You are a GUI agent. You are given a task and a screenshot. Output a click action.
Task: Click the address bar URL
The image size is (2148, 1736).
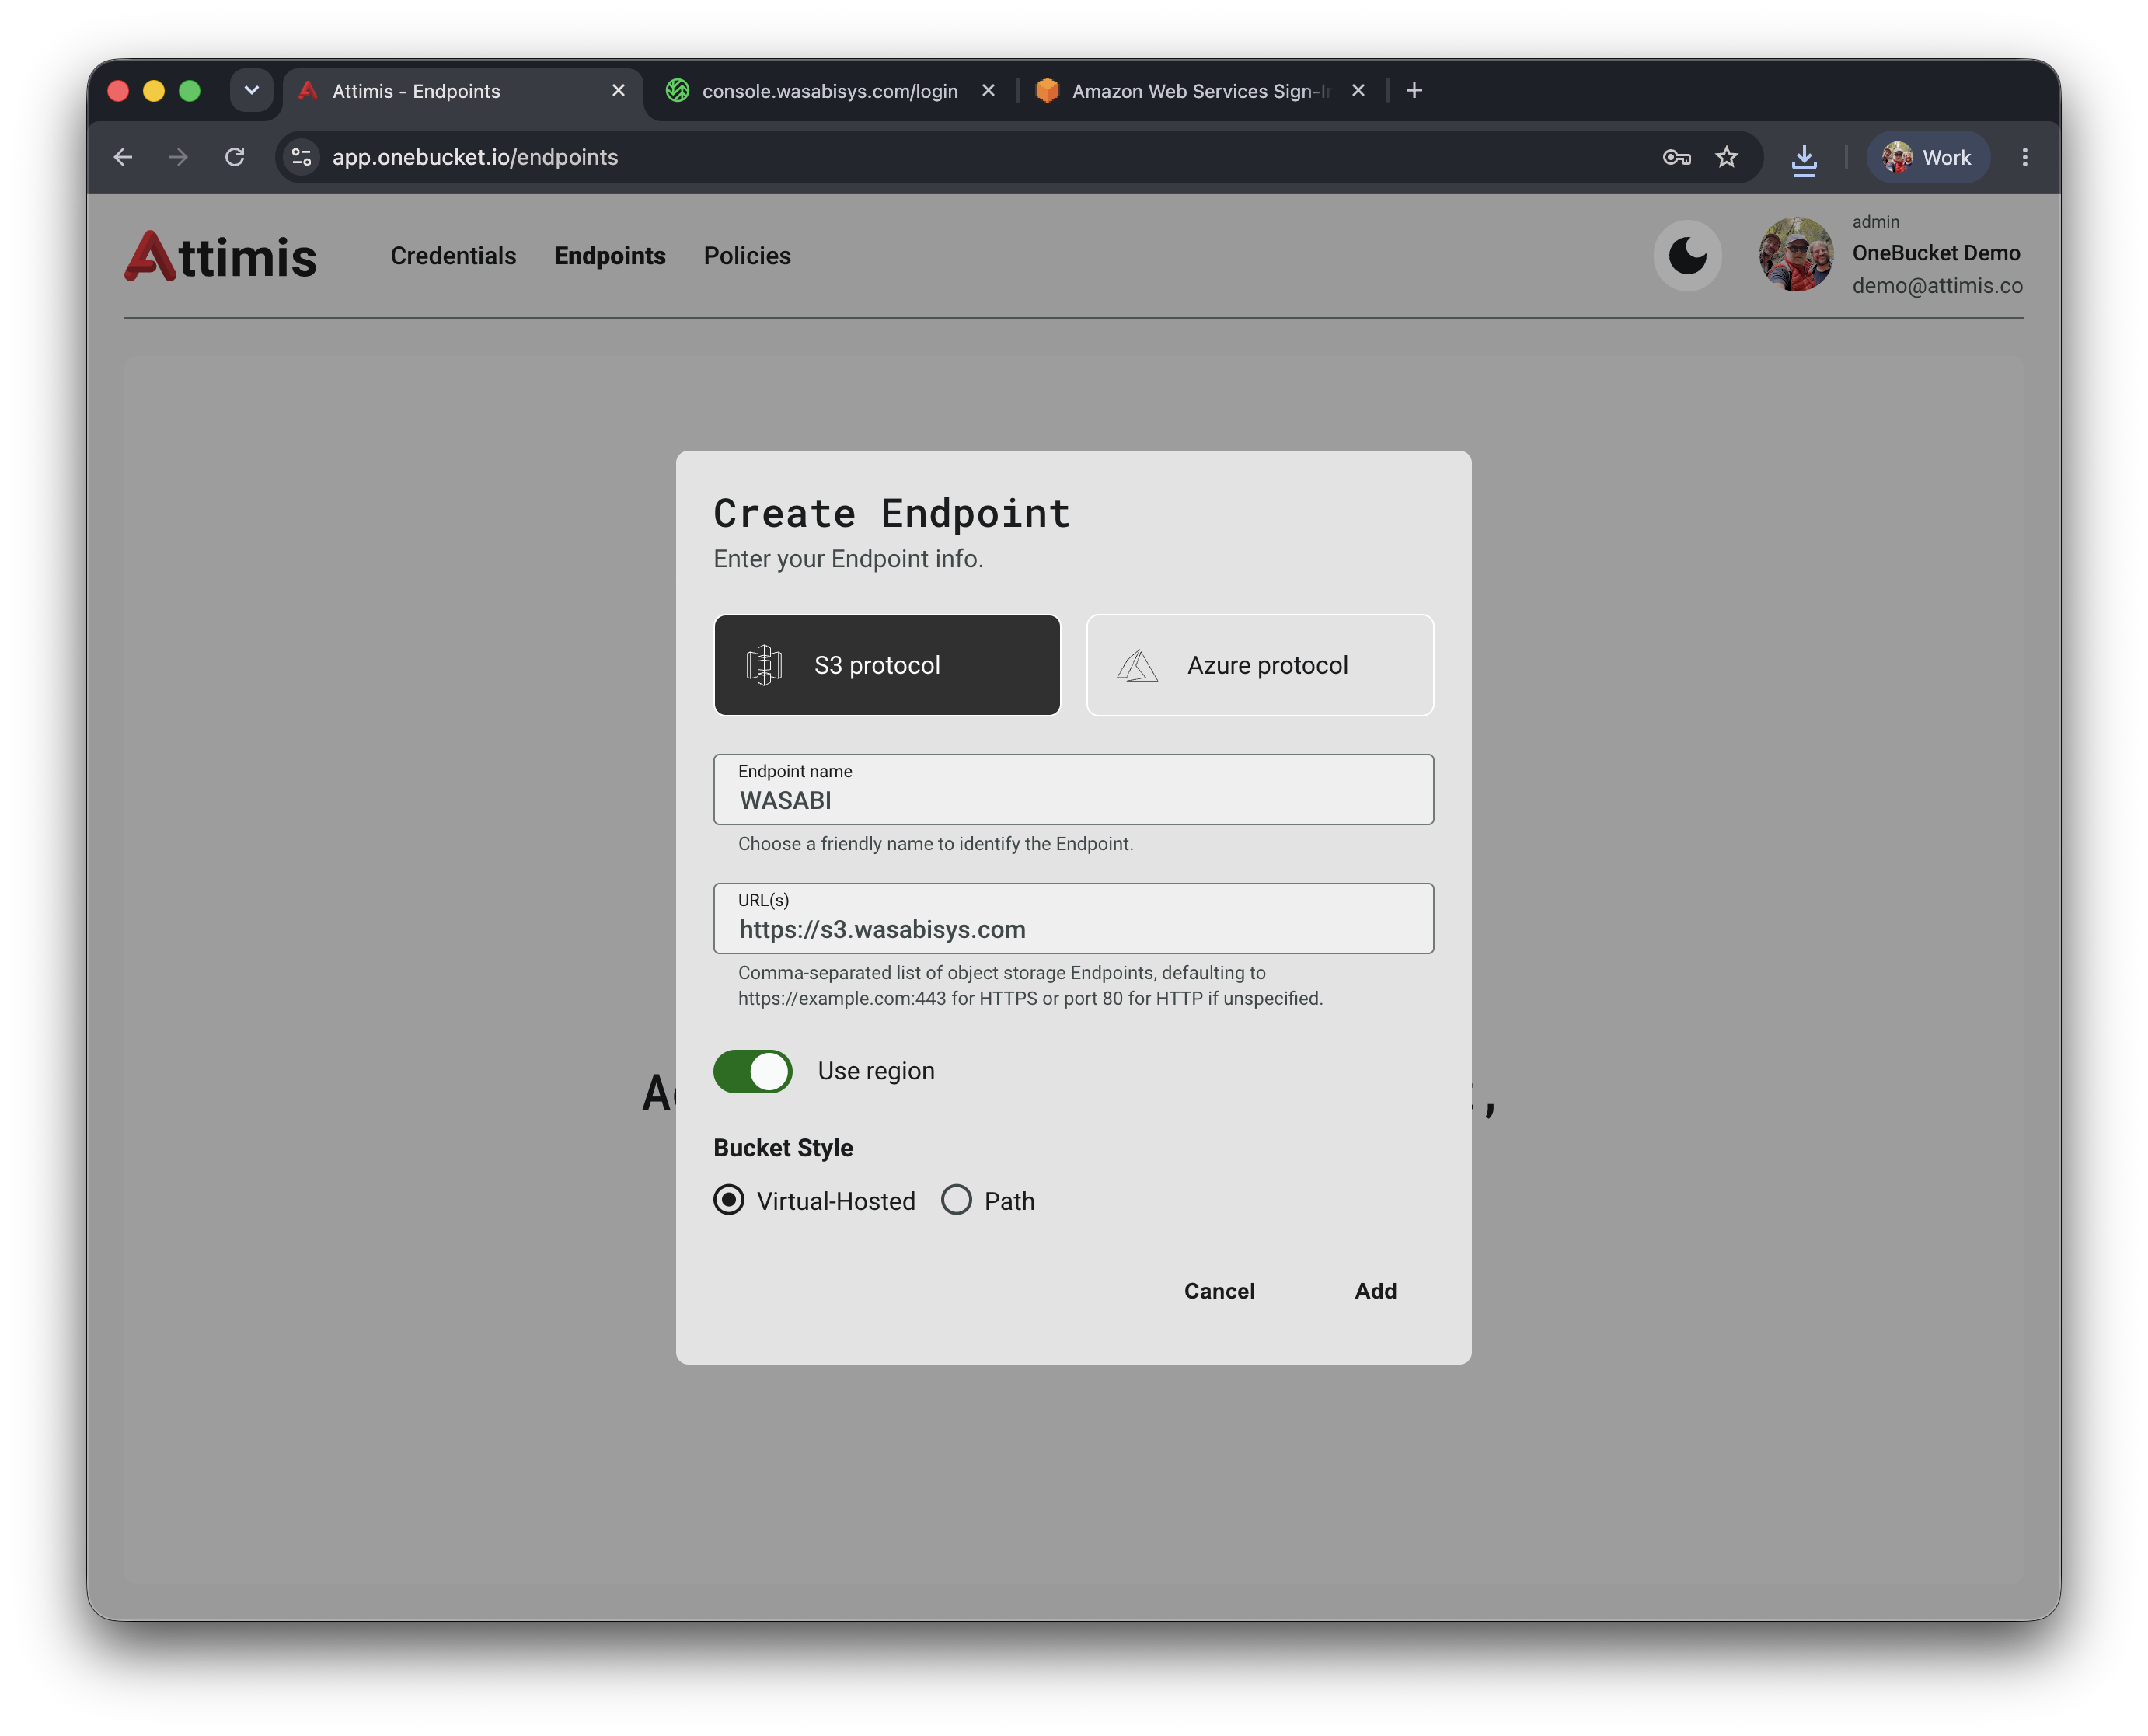475,157
